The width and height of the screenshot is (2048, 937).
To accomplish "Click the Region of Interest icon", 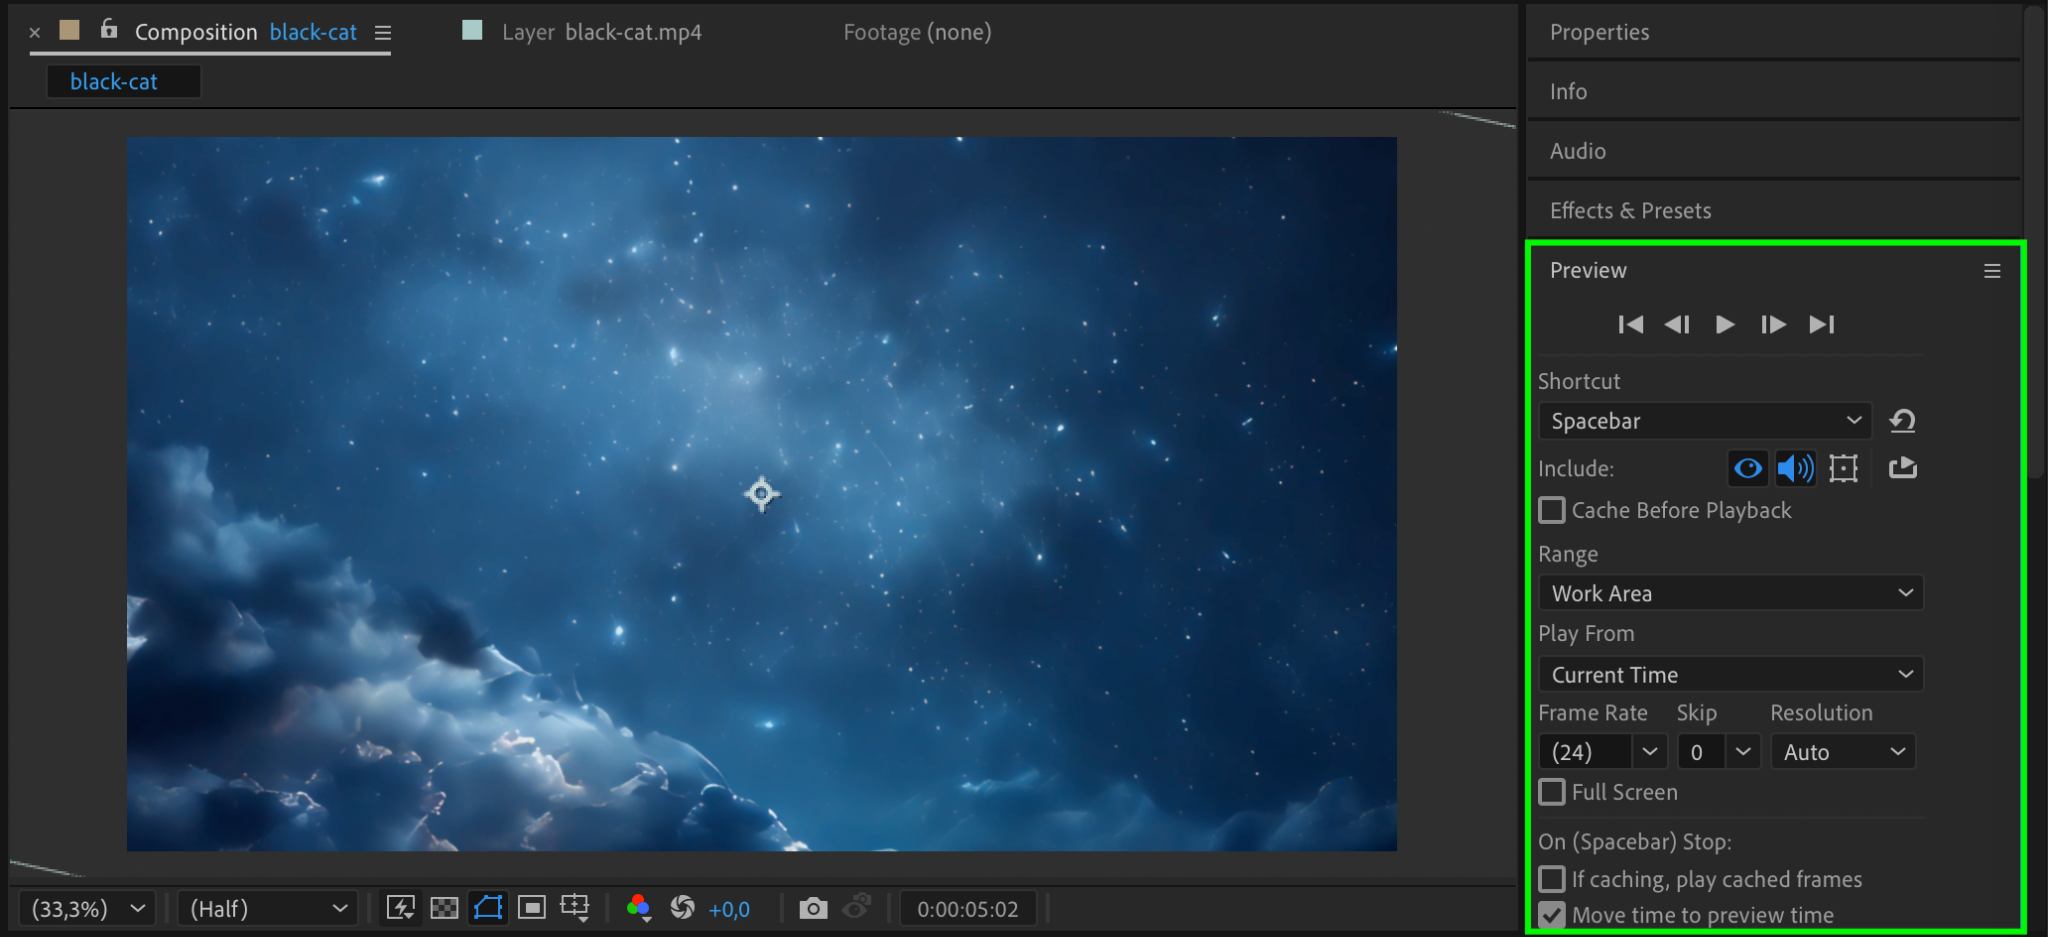I will pos(532,908).
